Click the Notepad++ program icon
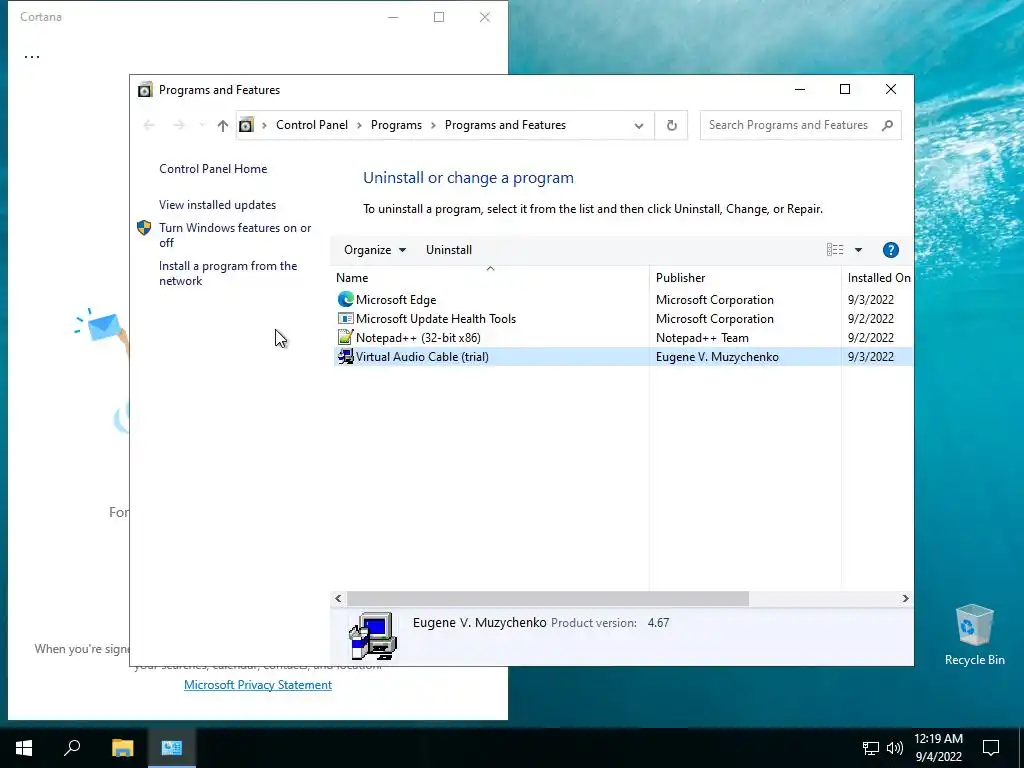The width and height of the screenshot is (1024, 768). pos(345,338)
